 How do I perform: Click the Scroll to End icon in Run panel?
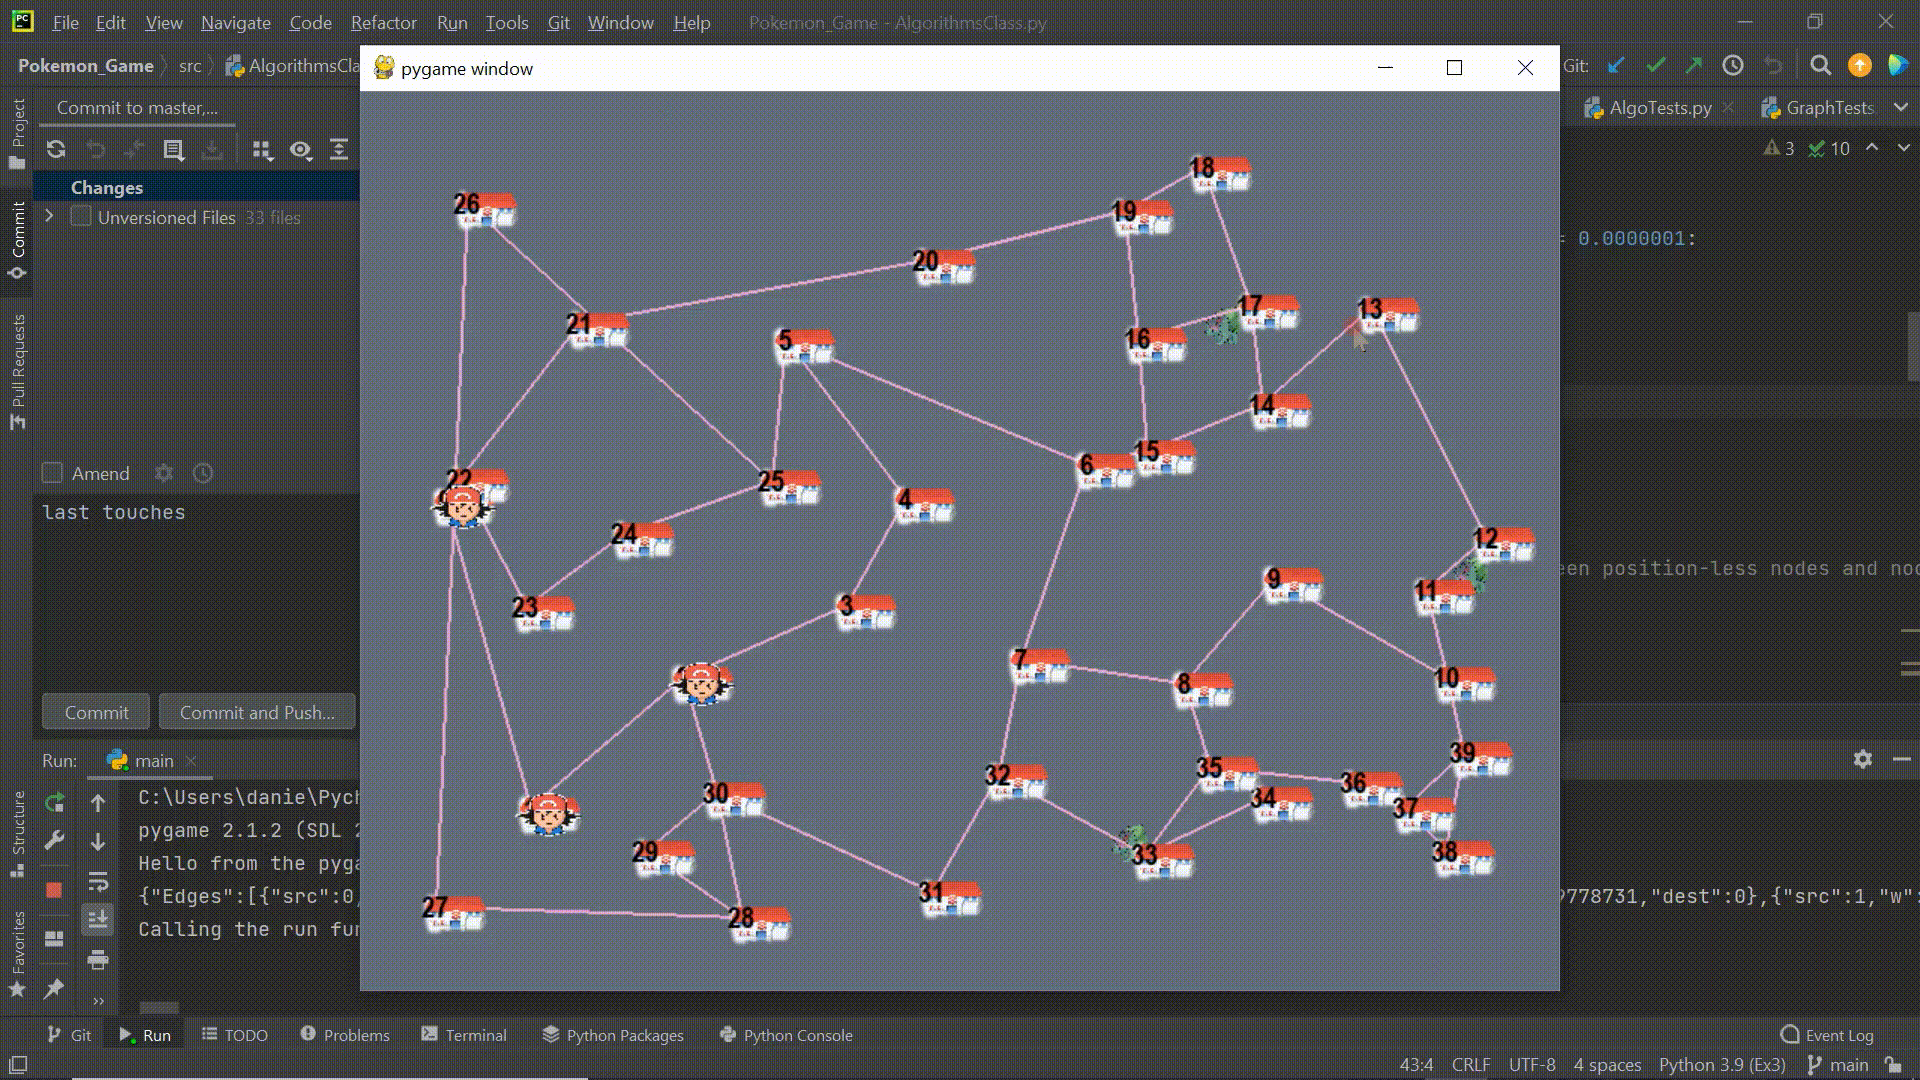point(98,919)
